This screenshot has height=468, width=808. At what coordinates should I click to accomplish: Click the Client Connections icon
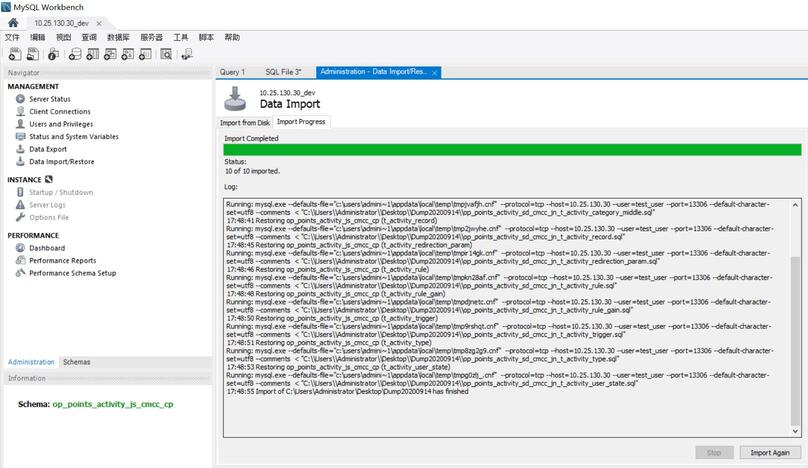(x=20, y=111)
